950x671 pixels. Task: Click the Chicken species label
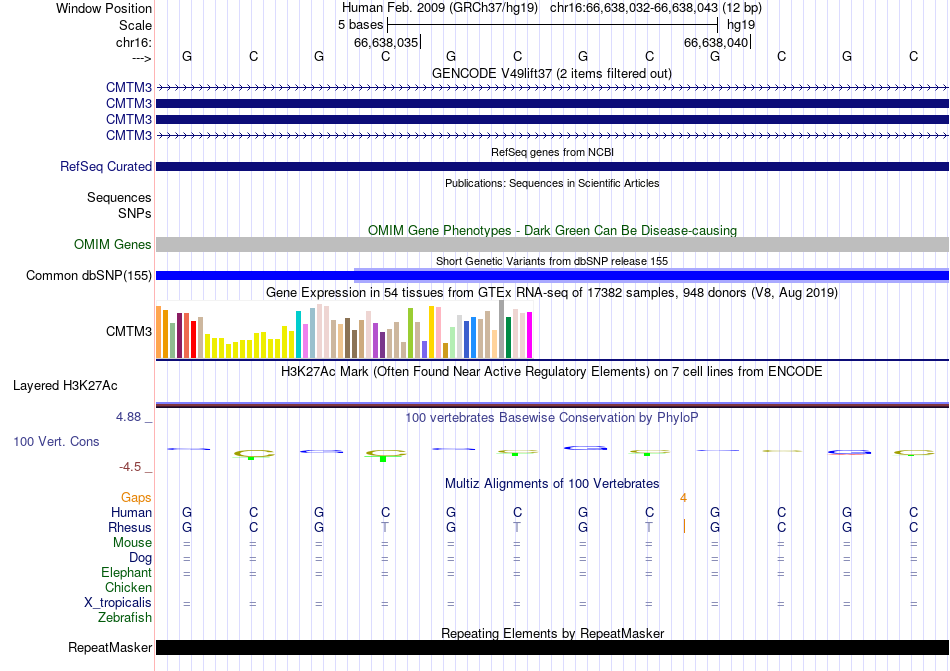(x=128, y=587)
